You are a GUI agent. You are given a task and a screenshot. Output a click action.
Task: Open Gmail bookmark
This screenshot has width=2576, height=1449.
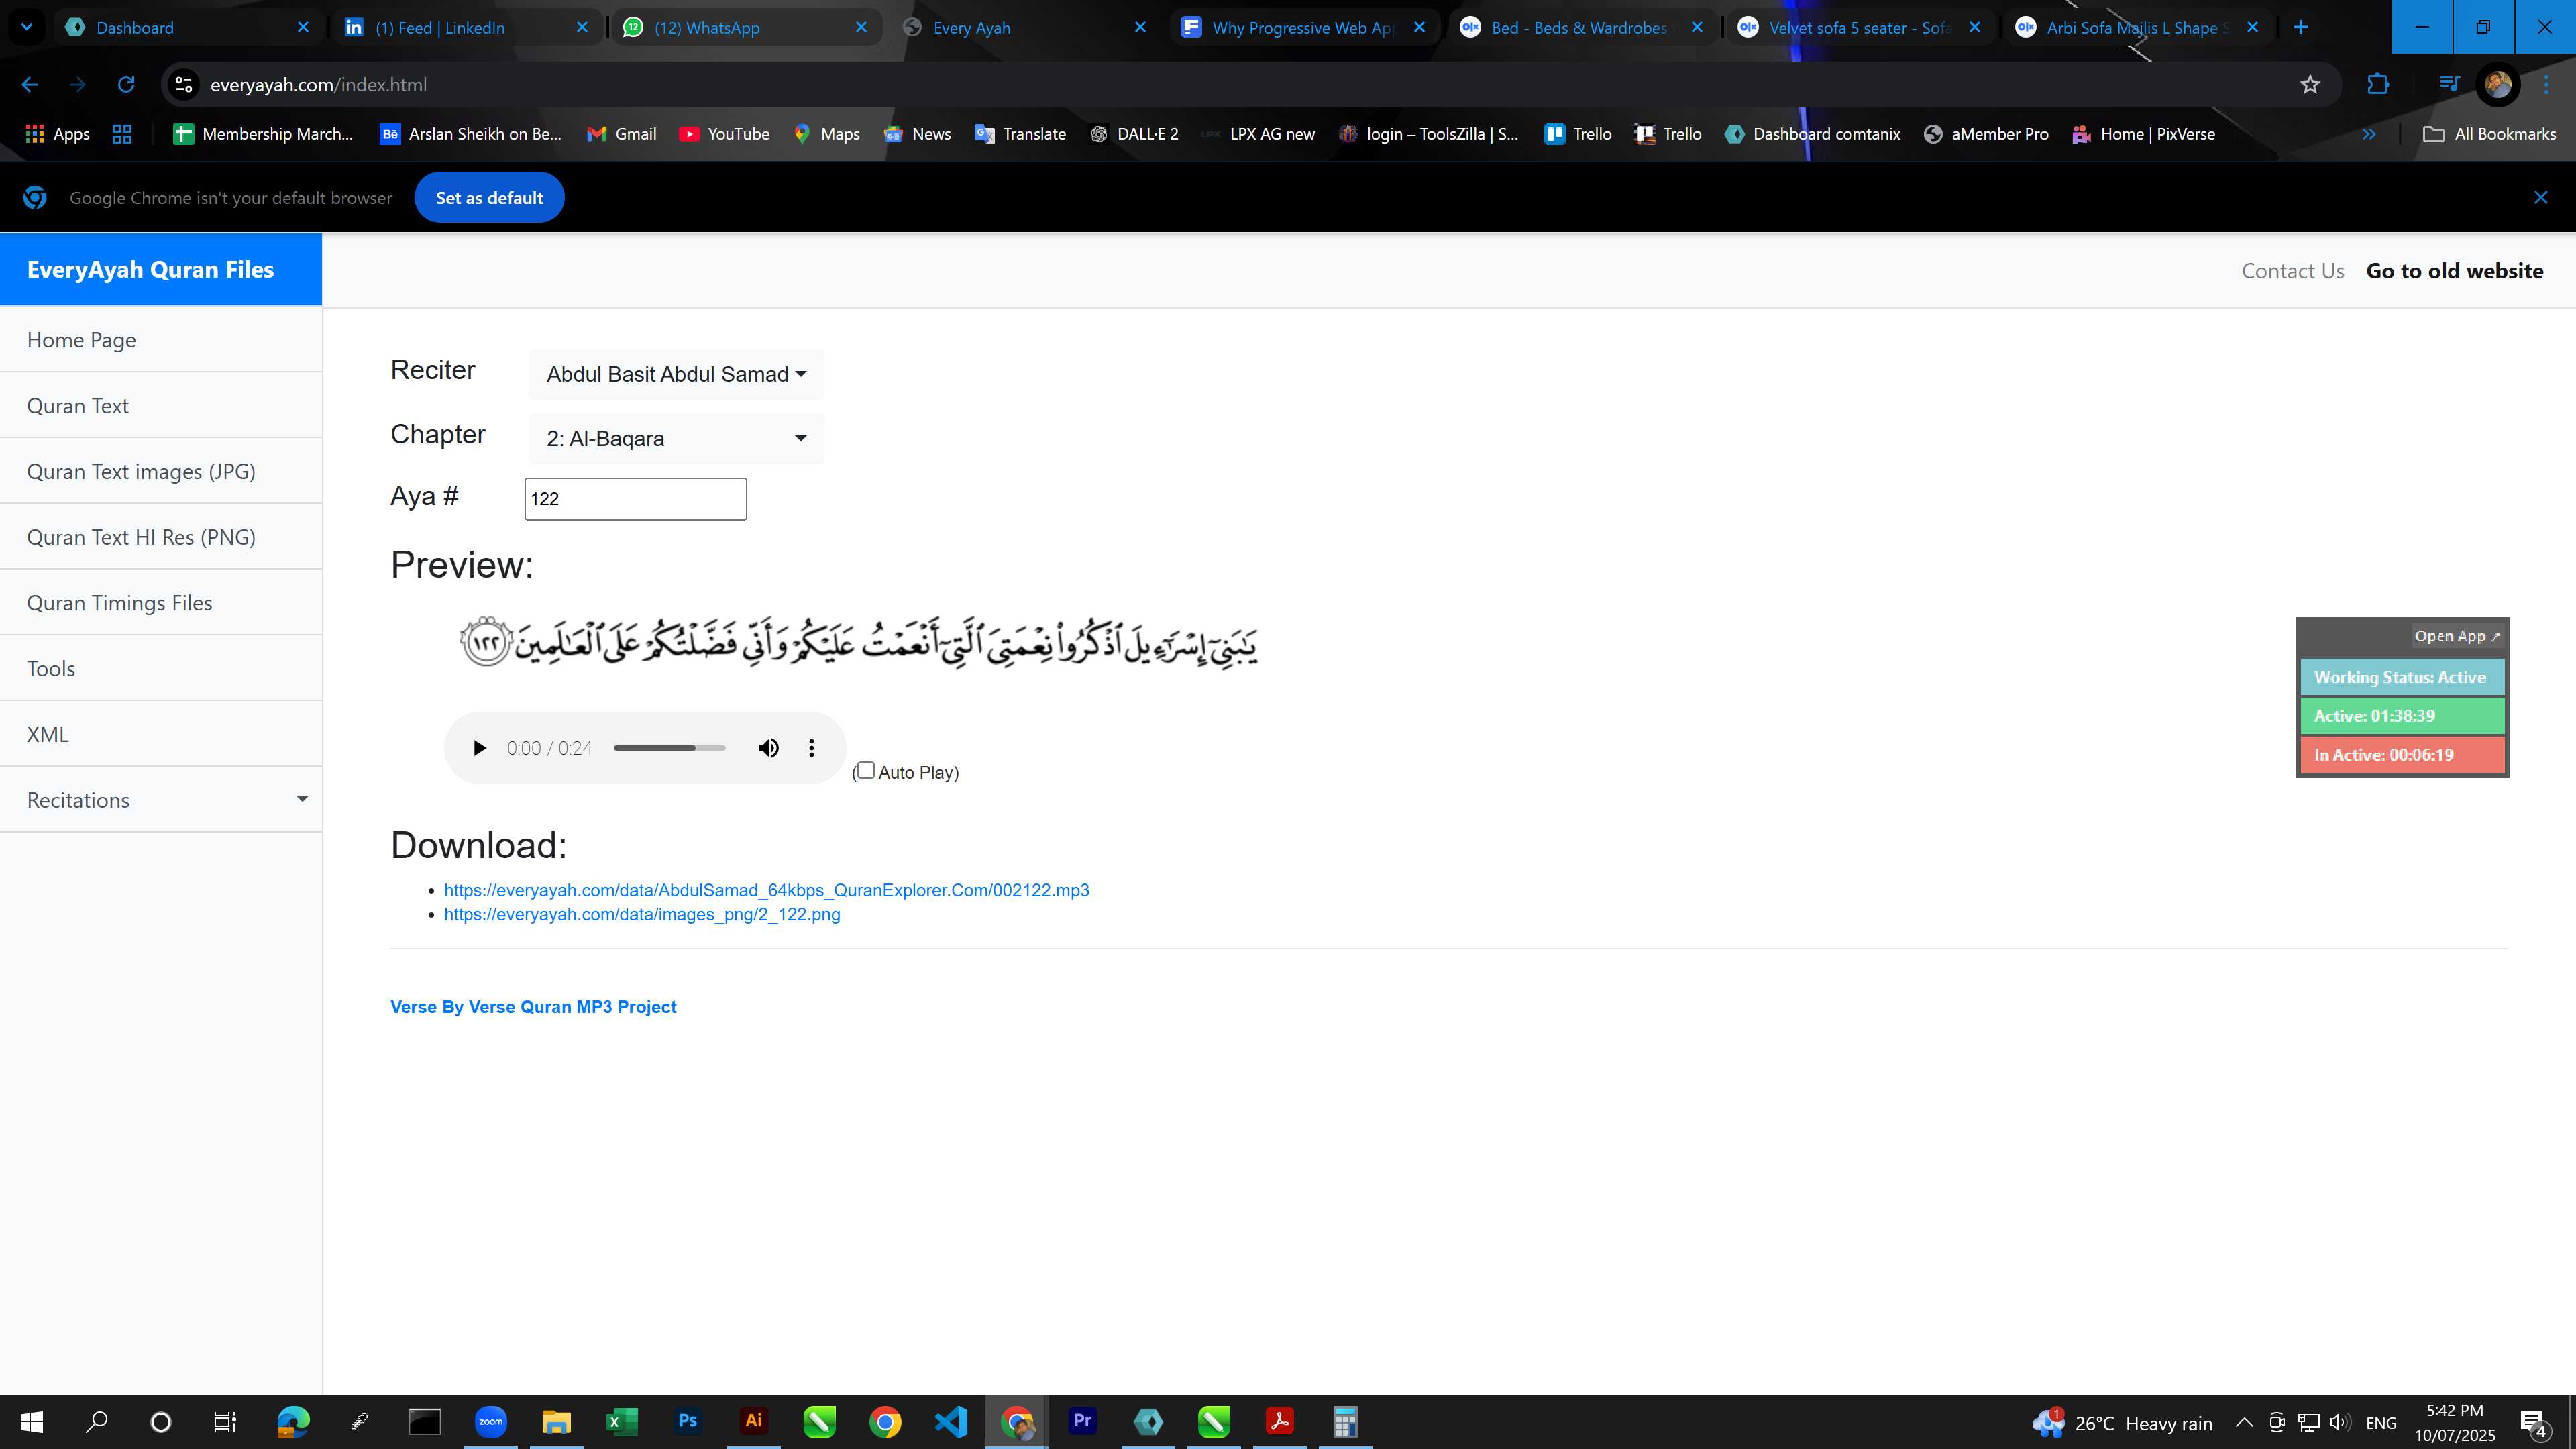click(621, 134)
